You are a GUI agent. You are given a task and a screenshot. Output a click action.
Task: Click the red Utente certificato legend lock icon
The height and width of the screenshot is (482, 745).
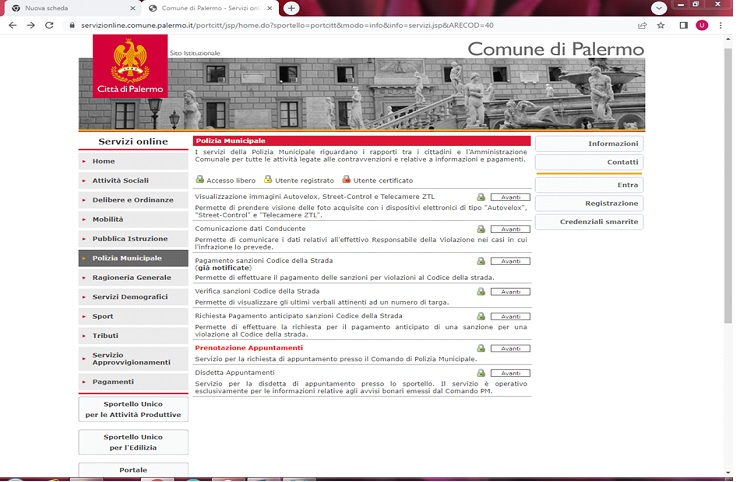(x=346, y=179)
